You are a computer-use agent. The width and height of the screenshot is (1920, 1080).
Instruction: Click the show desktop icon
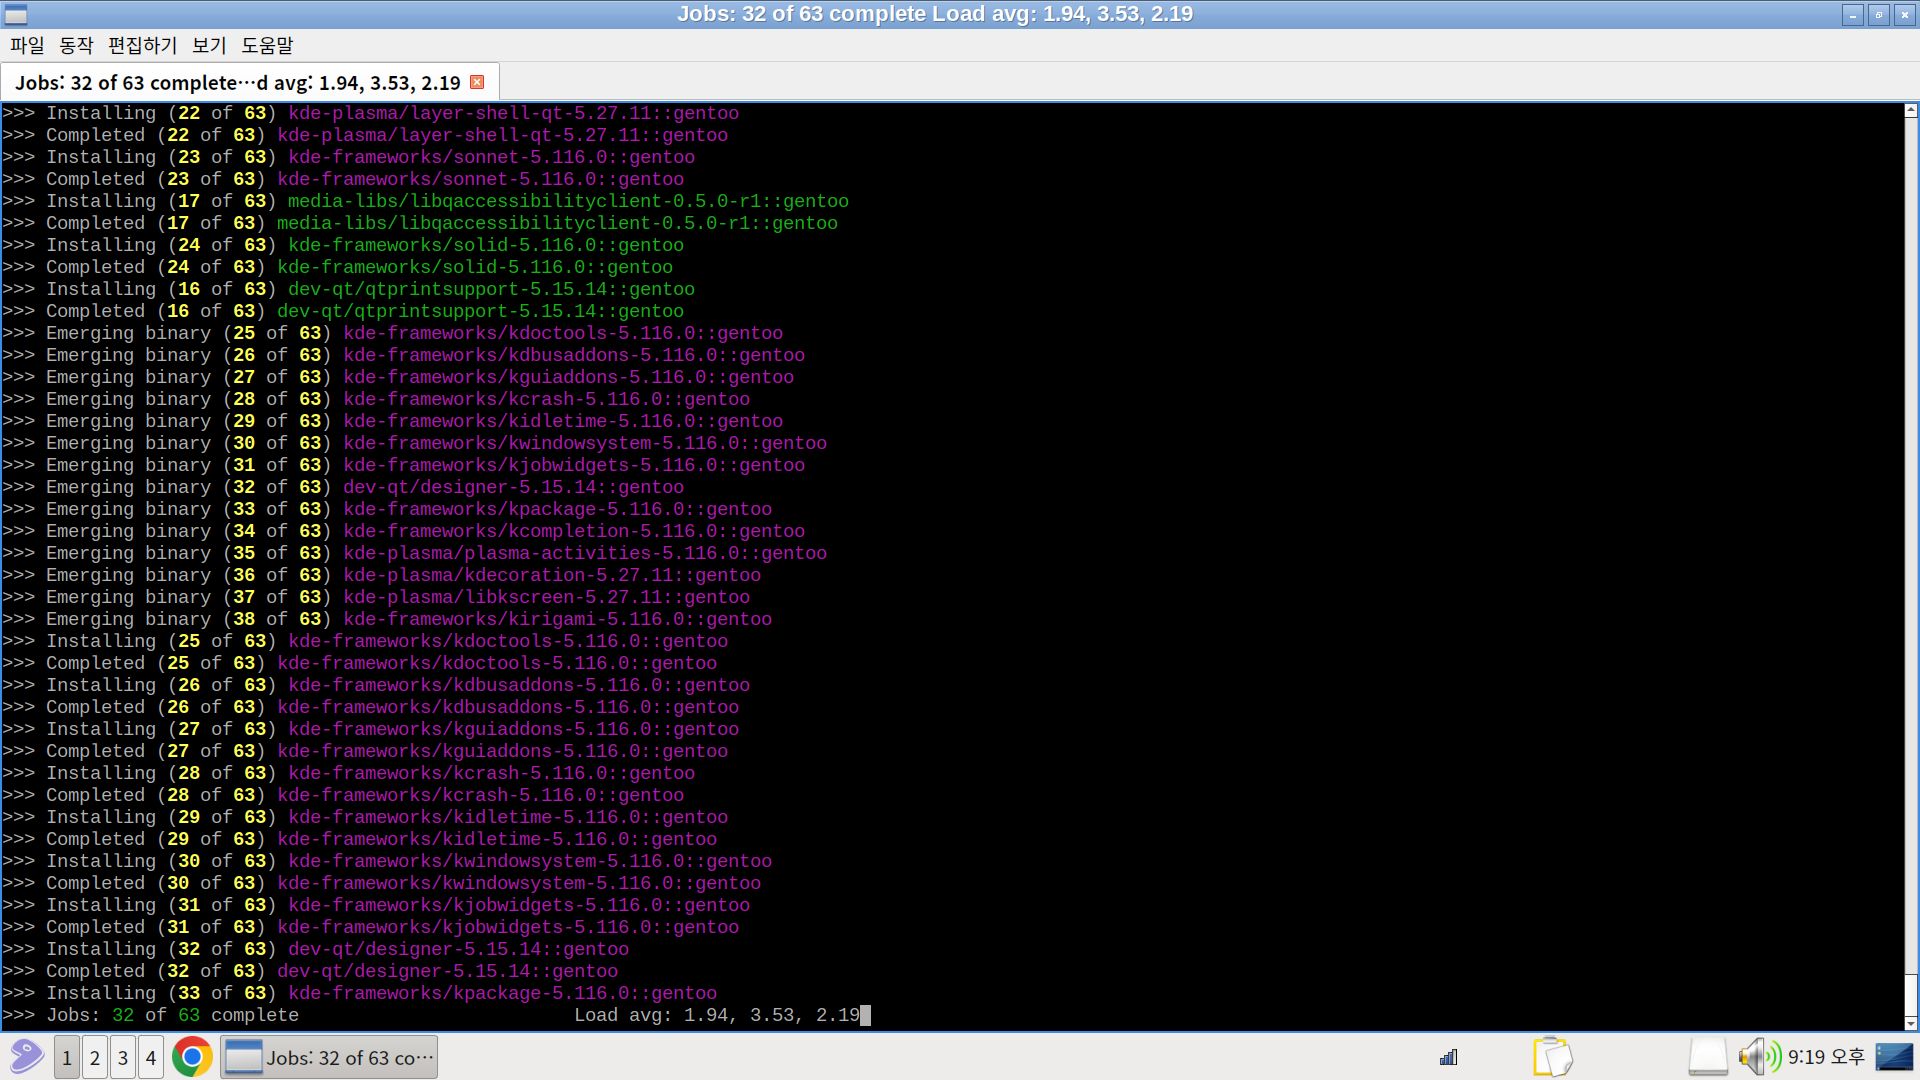[x=1894, y=1057]
